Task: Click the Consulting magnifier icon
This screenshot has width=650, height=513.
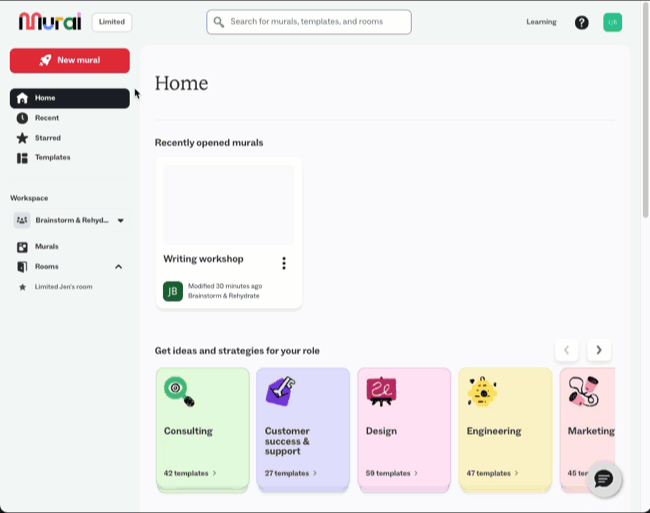Action: click(179, 391)
